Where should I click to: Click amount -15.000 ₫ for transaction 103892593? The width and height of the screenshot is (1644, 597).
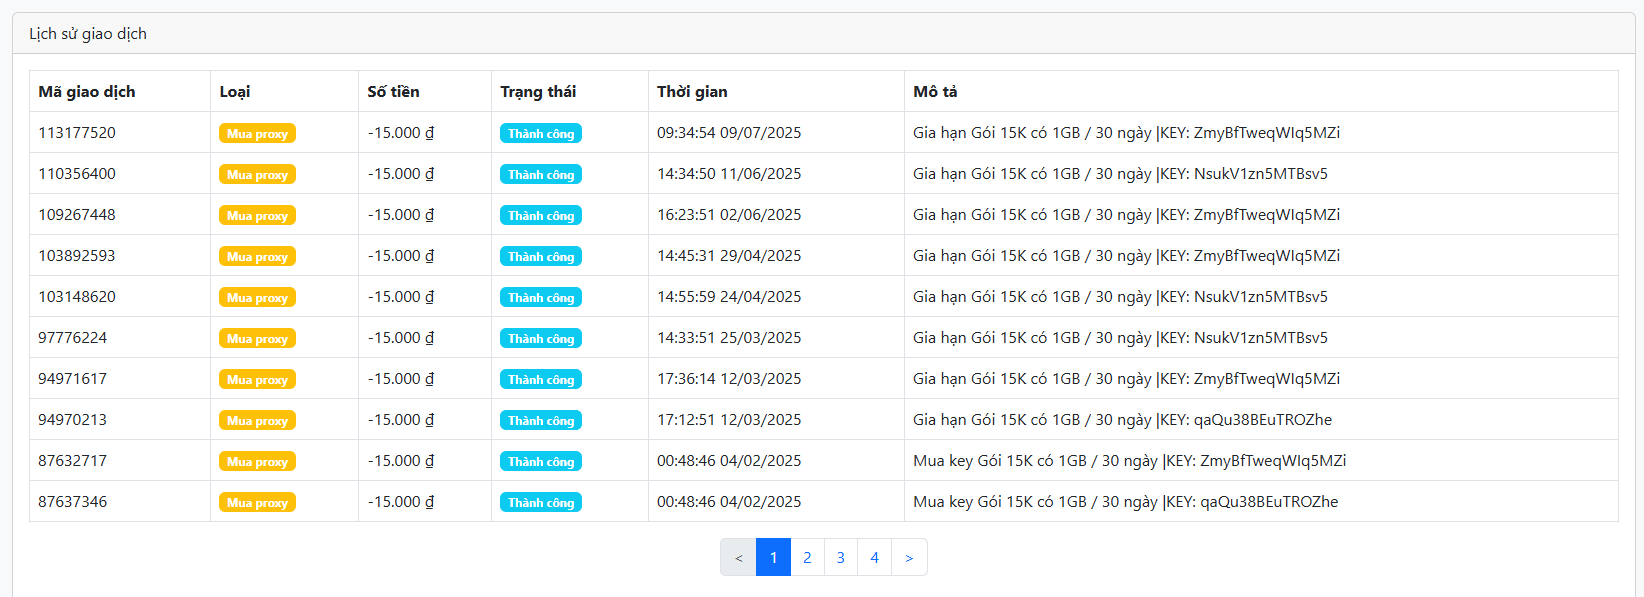point(401,255)
